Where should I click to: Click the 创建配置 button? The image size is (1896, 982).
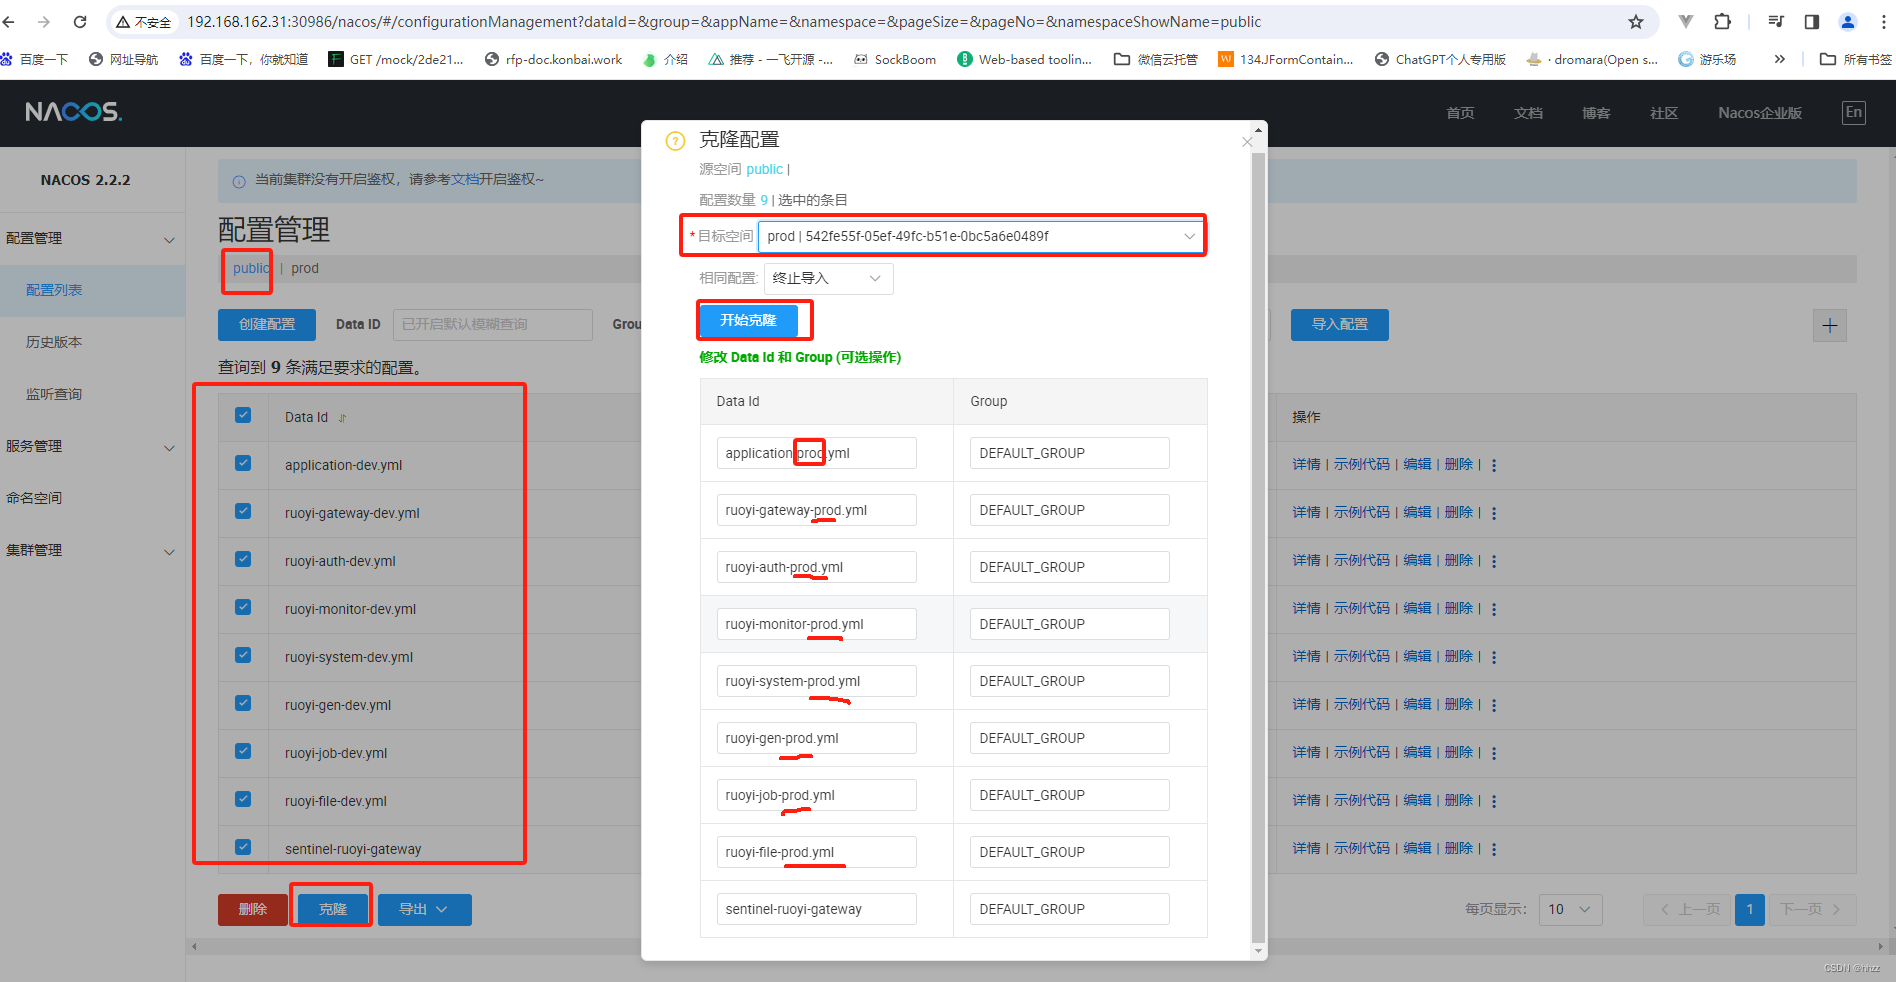[x=267, y=324]
